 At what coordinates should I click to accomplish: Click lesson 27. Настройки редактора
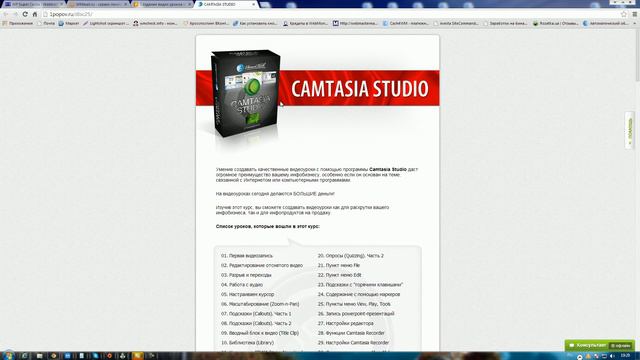point(345,323)
